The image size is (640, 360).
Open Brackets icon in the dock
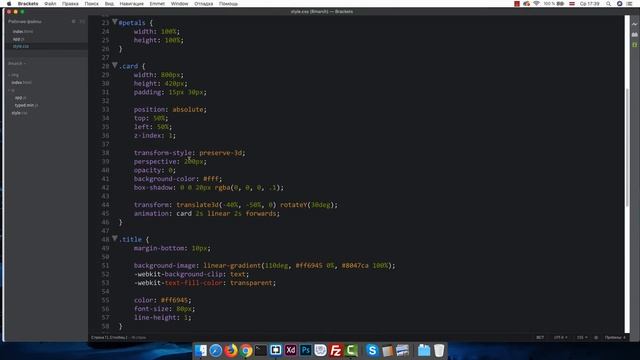[x=276, y=350]
